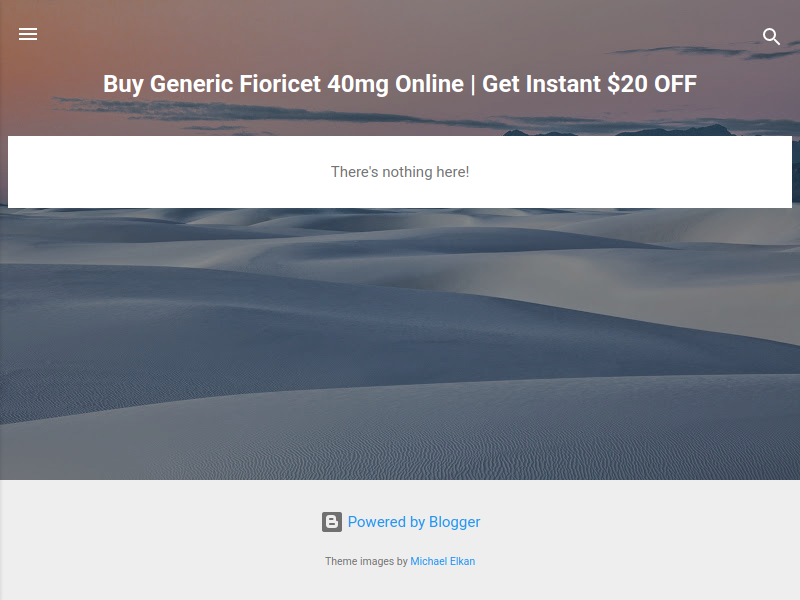Click the blog title heading
The height and width of the screenshot is (600, 800).
[x=400, y=84]
